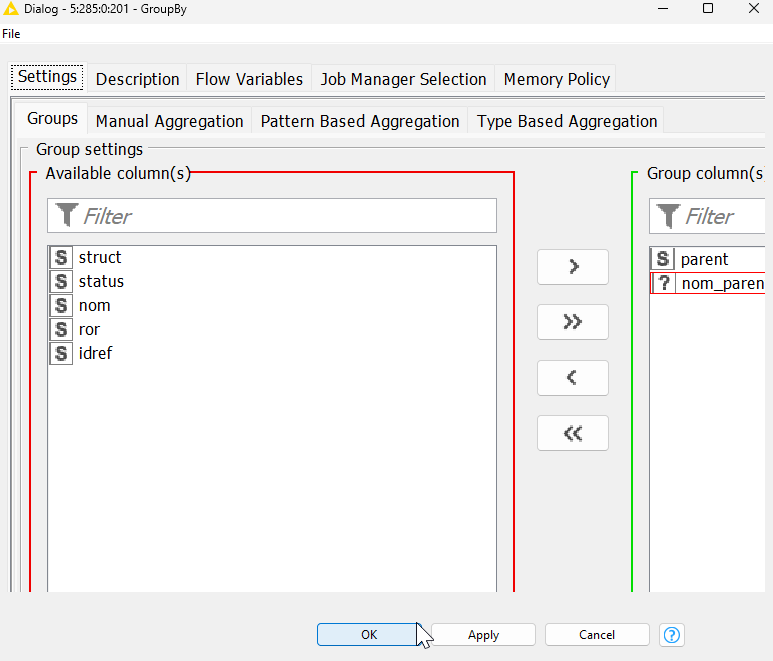Open the Manual Aggregation tab
Image resolution: width=773 pixels, height=661 pixels.
[169, 121]
